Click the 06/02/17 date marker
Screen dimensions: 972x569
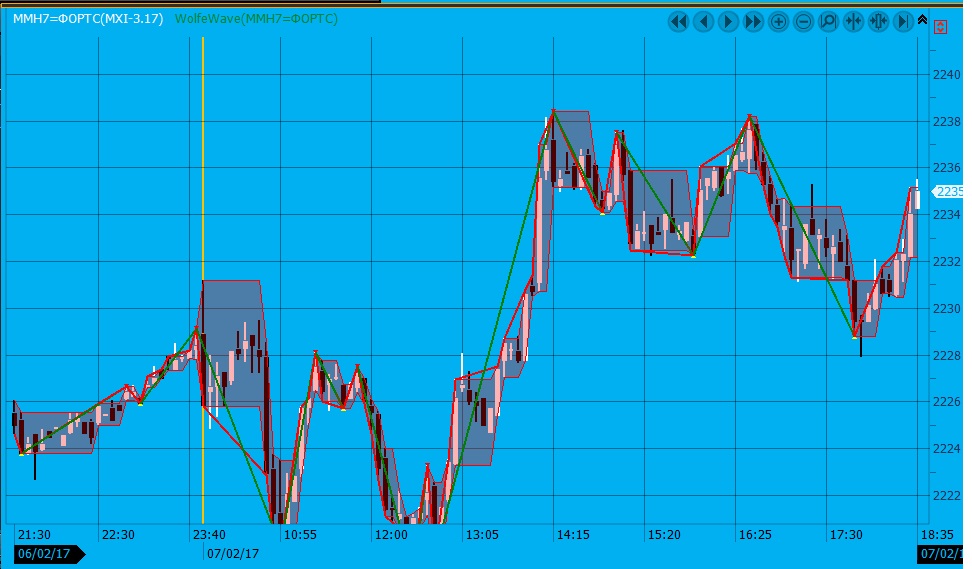point(46,553)
